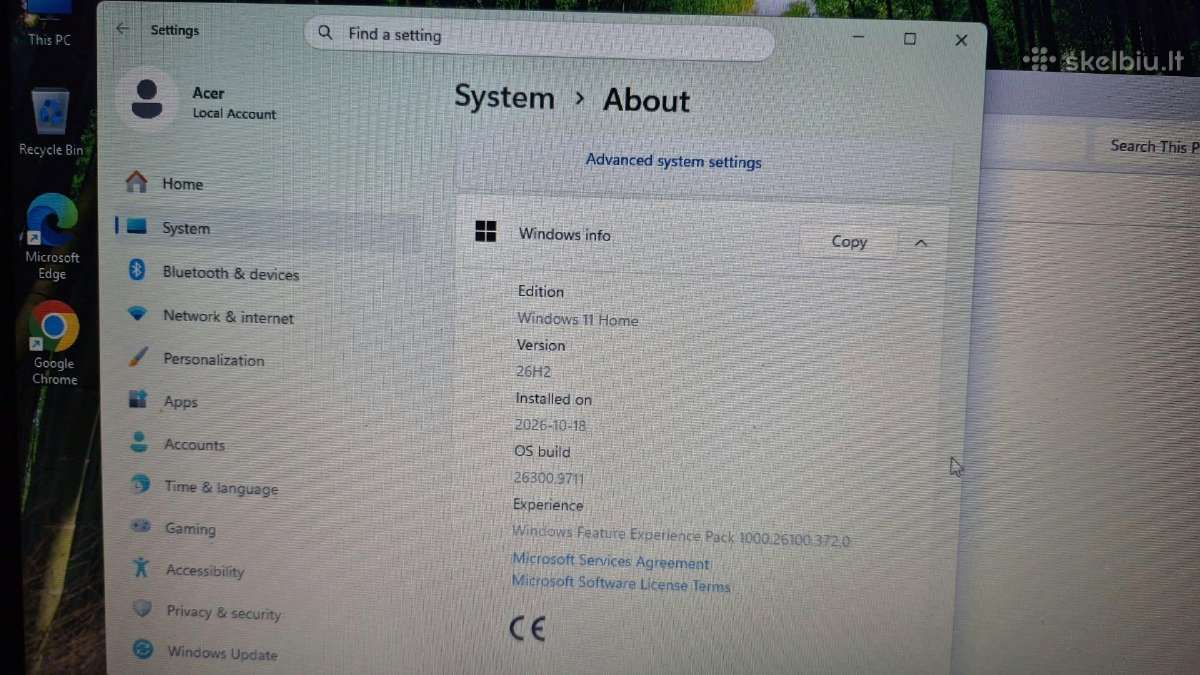Viewport: 1200px width, 675px height.
Task: Click the installed date 2026-10-18
Action: pos(550,425)
